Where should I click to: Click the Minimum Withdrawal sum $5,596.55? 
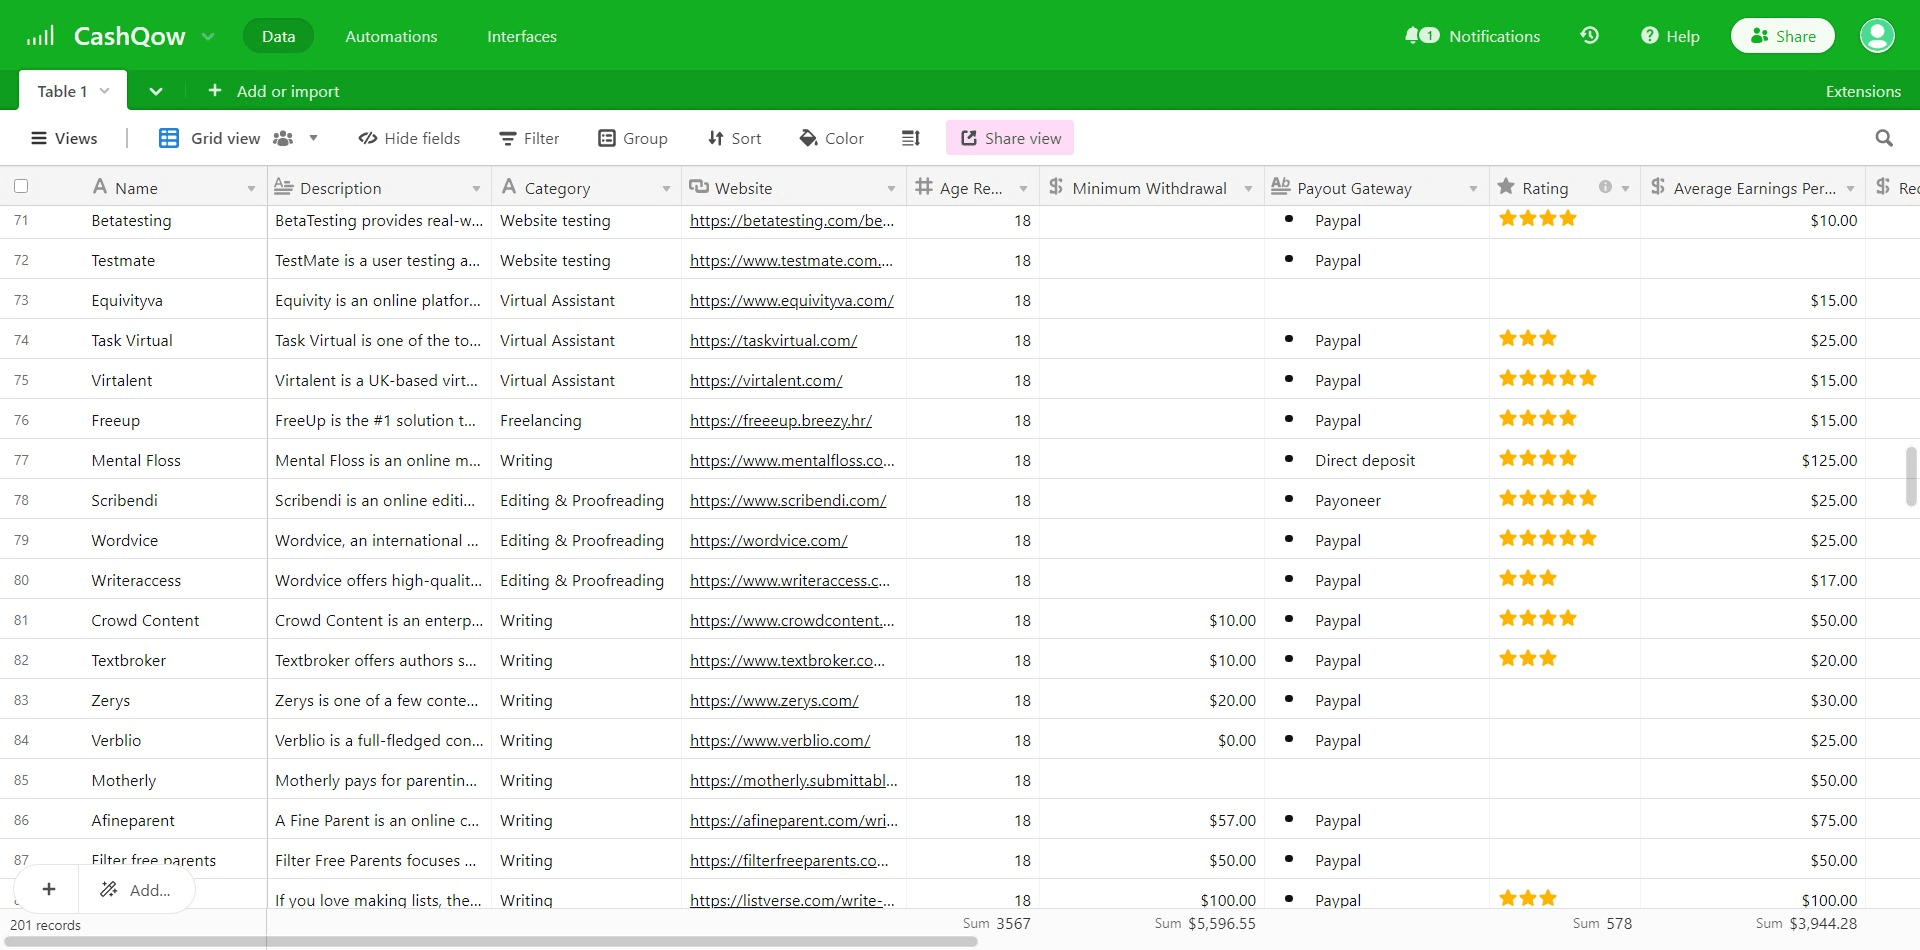coord(1205,924)
